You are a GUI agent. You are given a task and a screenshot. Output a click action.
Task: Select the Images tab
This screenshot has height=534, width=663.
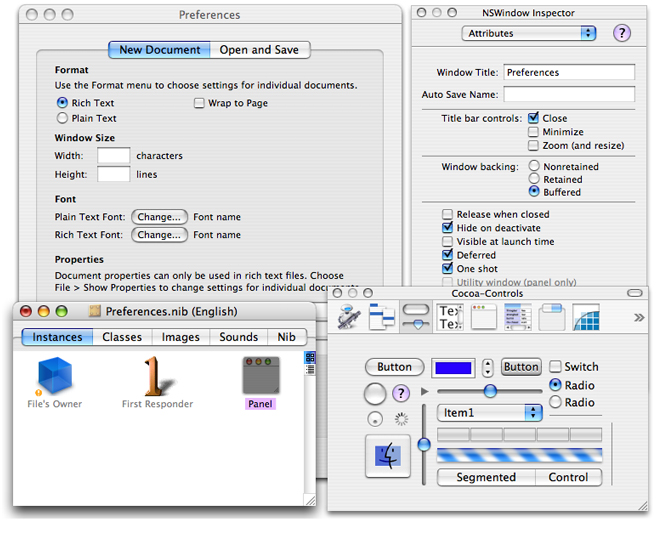pos(181,337)
